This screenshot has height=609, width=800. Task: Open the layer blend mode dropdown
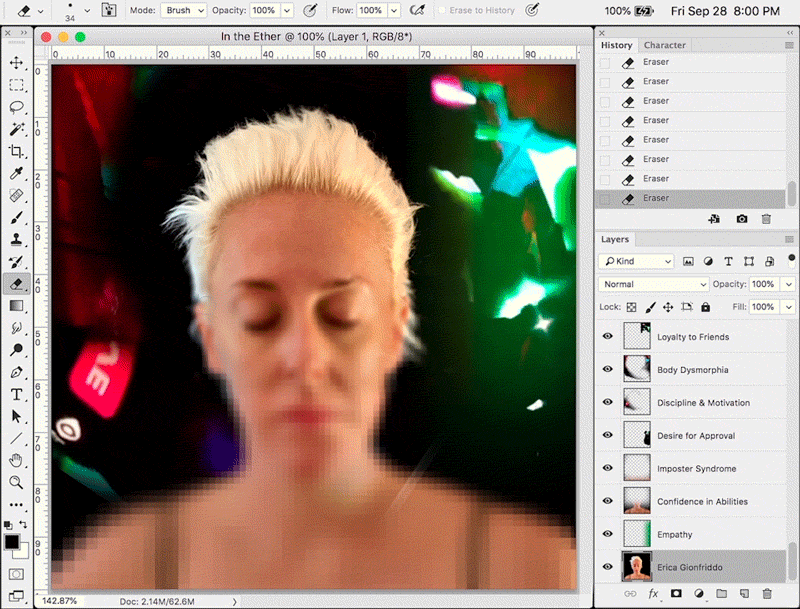[x=654, y=284]
